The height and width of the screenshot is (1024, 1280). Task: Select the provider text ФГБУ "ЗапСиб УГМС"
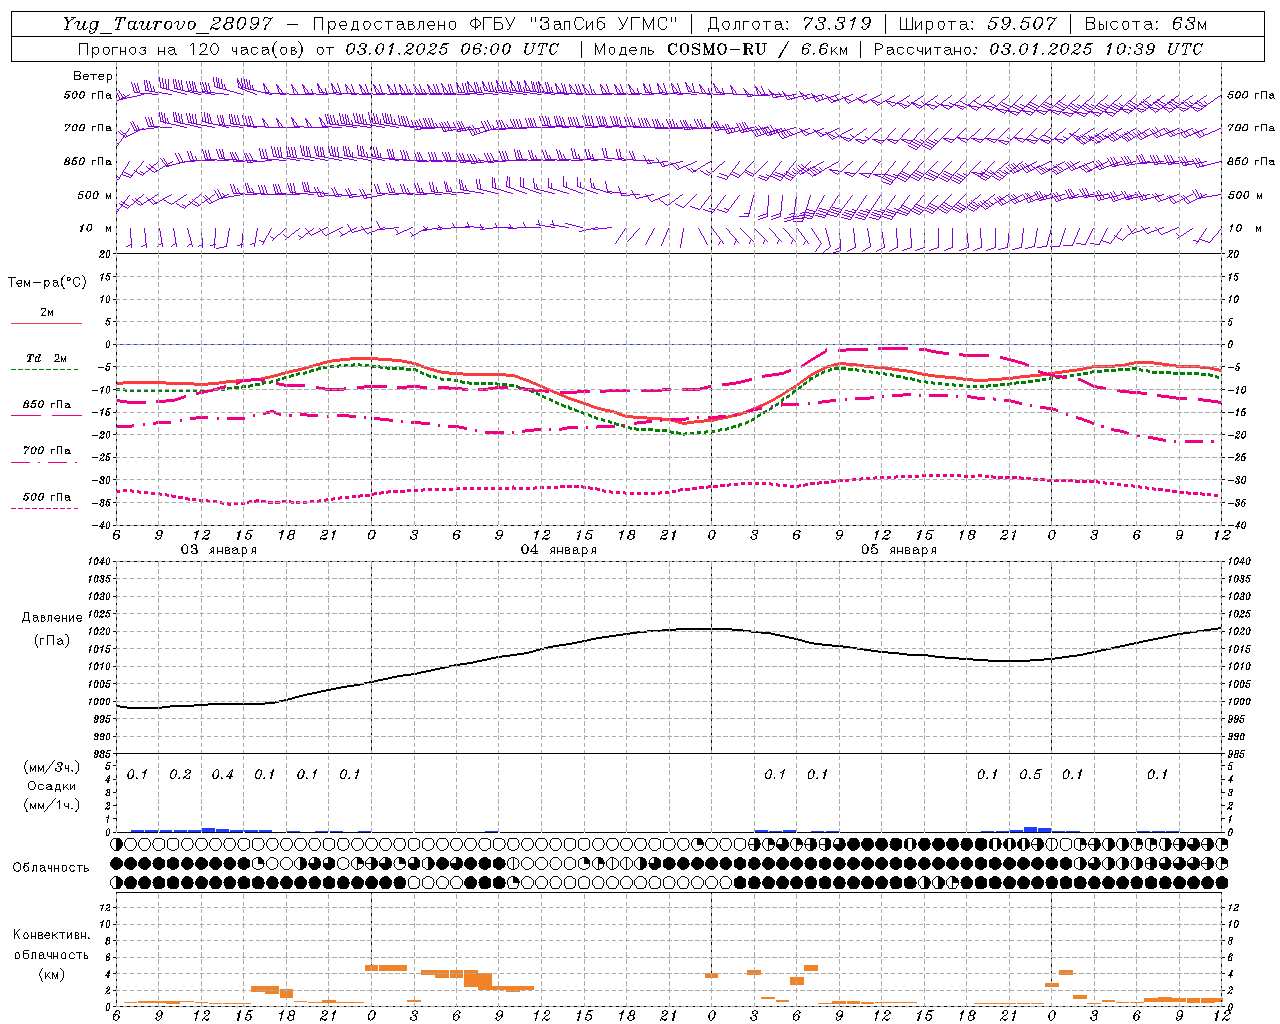(x=572, y=24)
